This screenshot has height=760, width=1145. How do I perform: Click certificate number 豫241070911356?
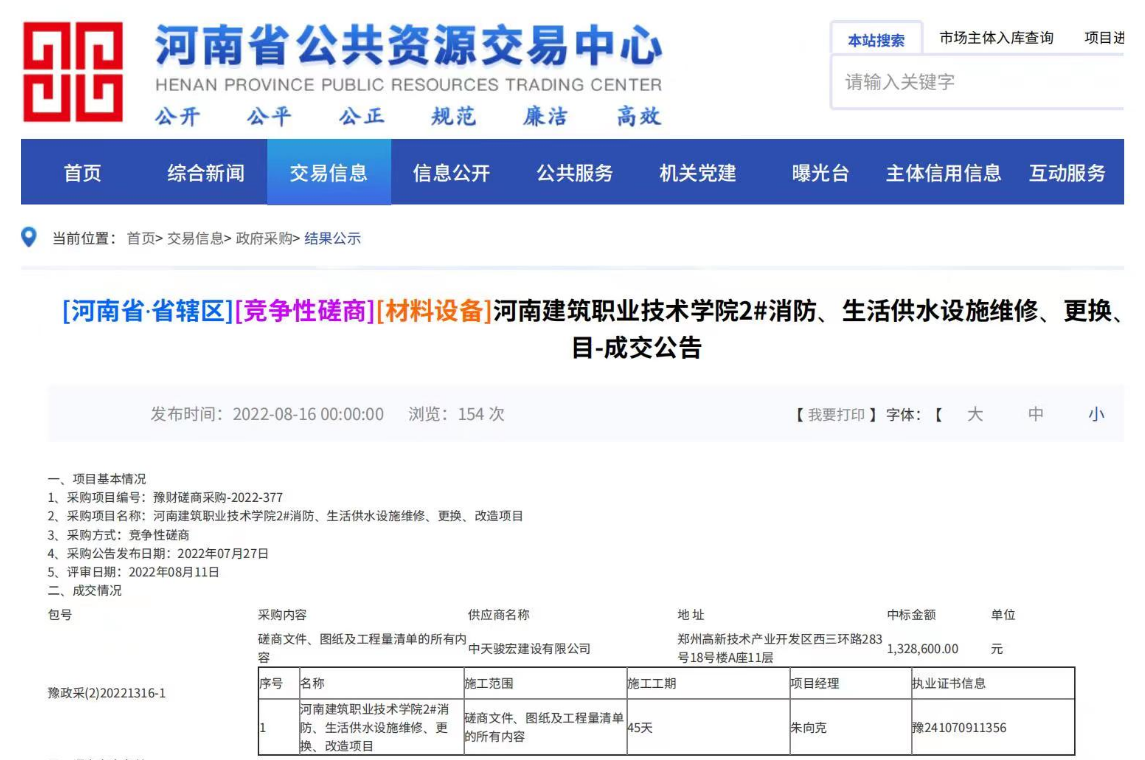click(959, 728)
